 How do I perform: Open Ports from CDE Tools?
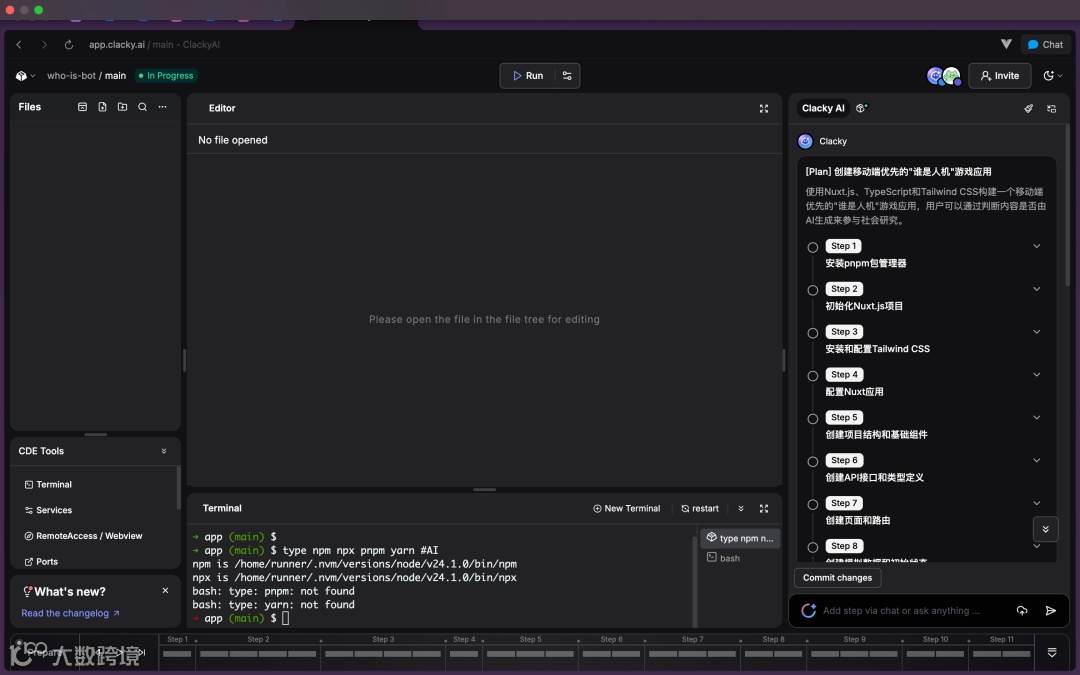(x=41, y=562)
